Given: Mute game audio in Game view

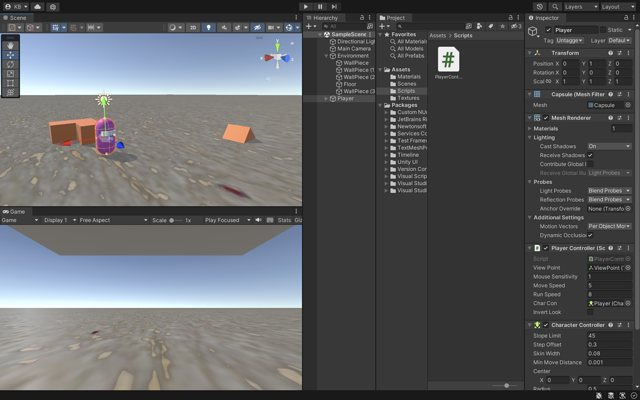Looking at the screenshot, I should (x=258, y=220).
